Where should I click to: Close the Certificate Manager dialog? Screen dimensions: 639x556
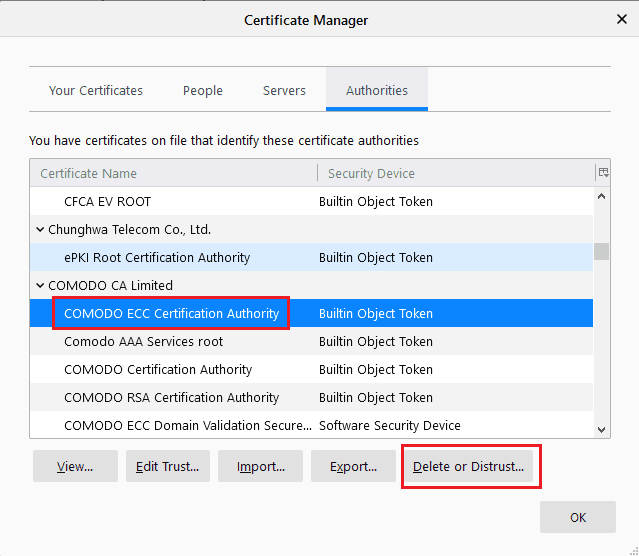tap(621, 19)
